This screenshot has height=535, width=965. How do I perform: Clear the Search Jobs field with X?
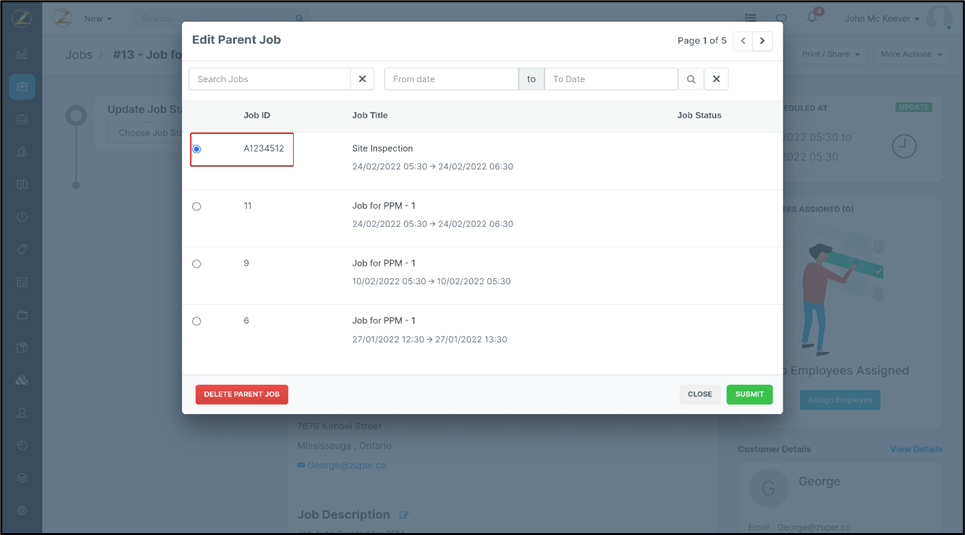coord(363,79)
